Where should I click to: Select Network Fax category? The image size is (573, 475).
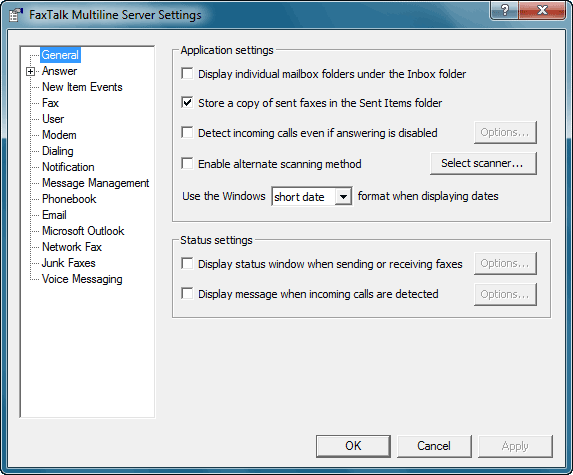click(x=72, y=247)
